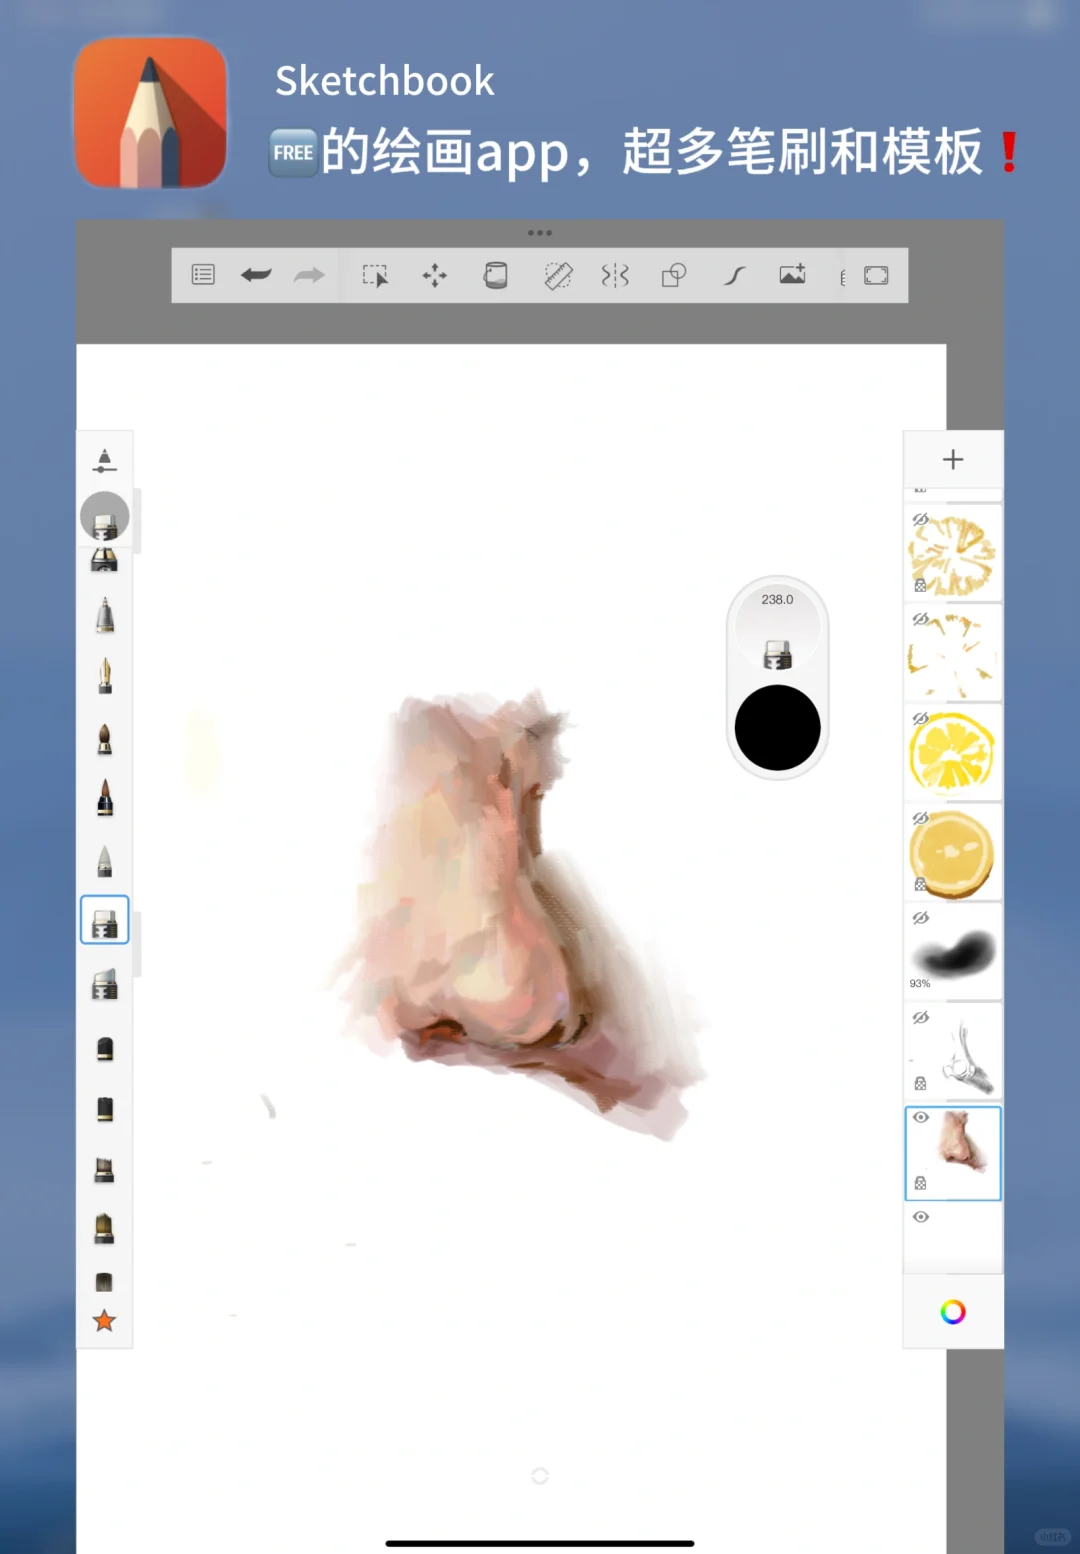Toggle transparency lock on lemon outline layer
1080x1554 pixels.
click(x=920, y=586)
